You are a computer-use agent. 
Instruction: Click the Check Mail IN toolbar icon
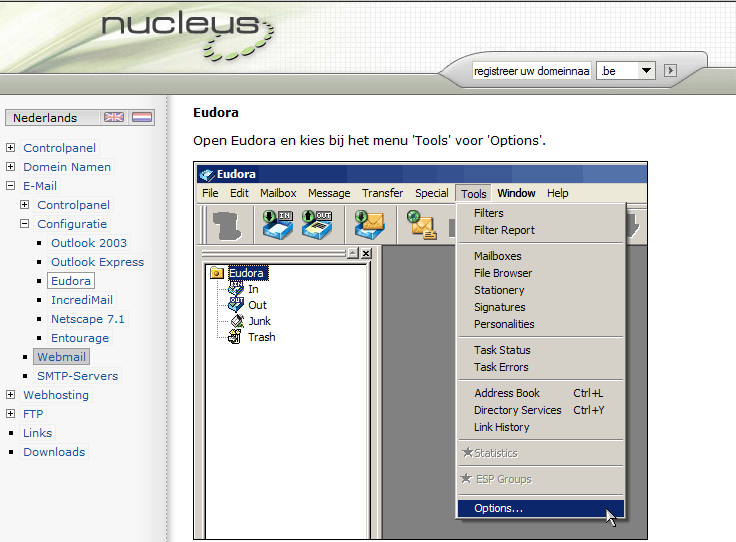[277, 225]
